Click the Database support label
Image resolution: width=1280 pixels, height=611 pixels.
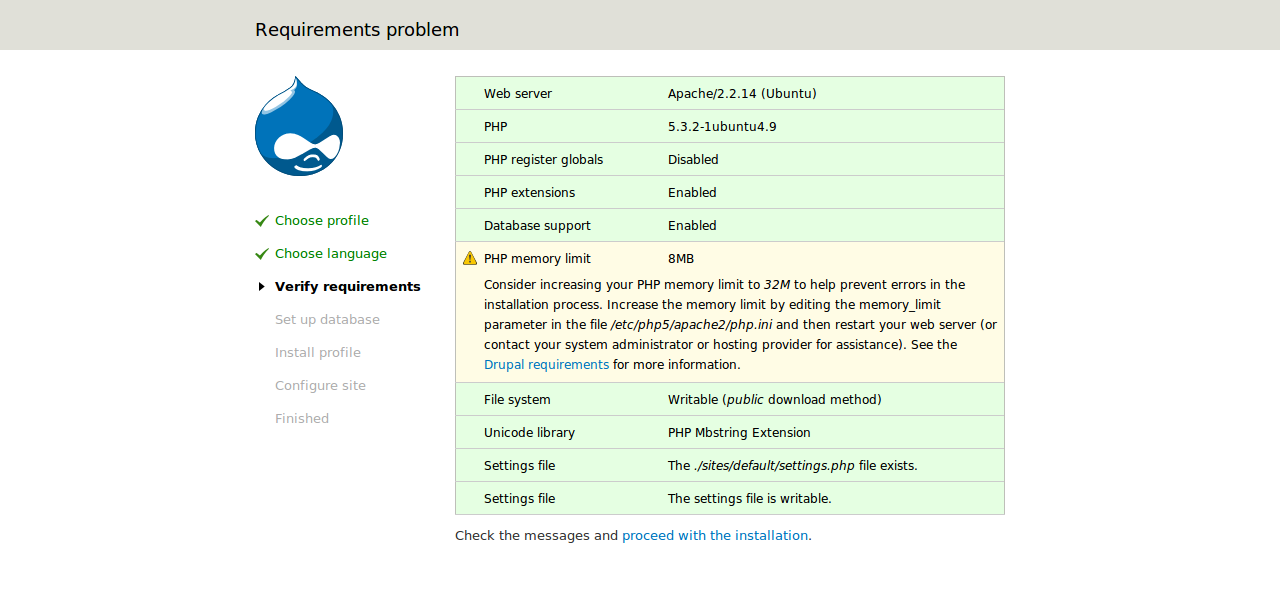[x=537, y=226]
